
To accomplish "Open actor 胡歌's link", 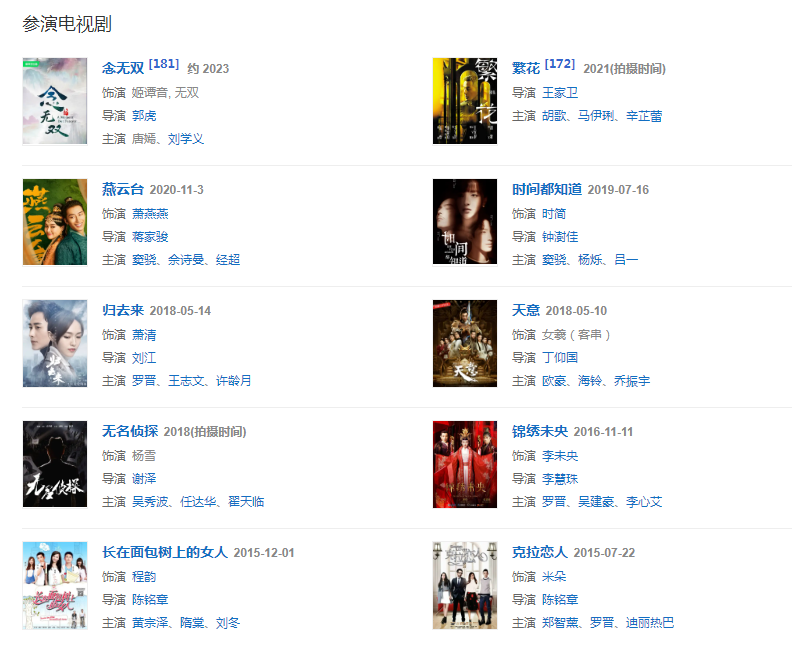I will click(x=554, y=116).
